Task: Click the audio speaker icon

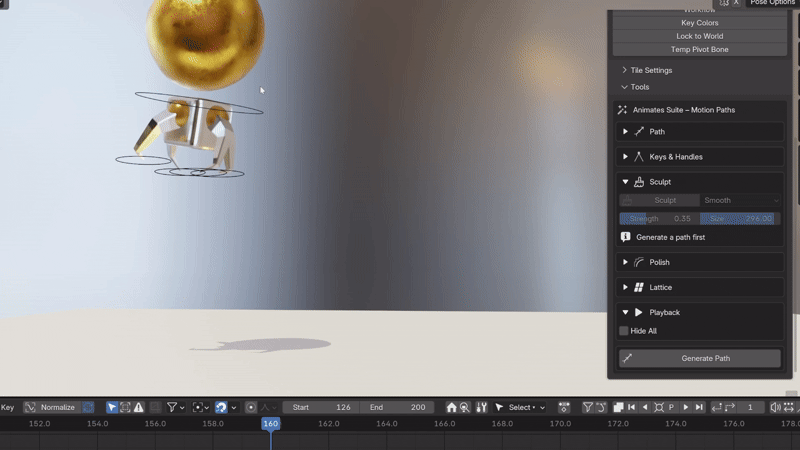Action: click(775, 407)
